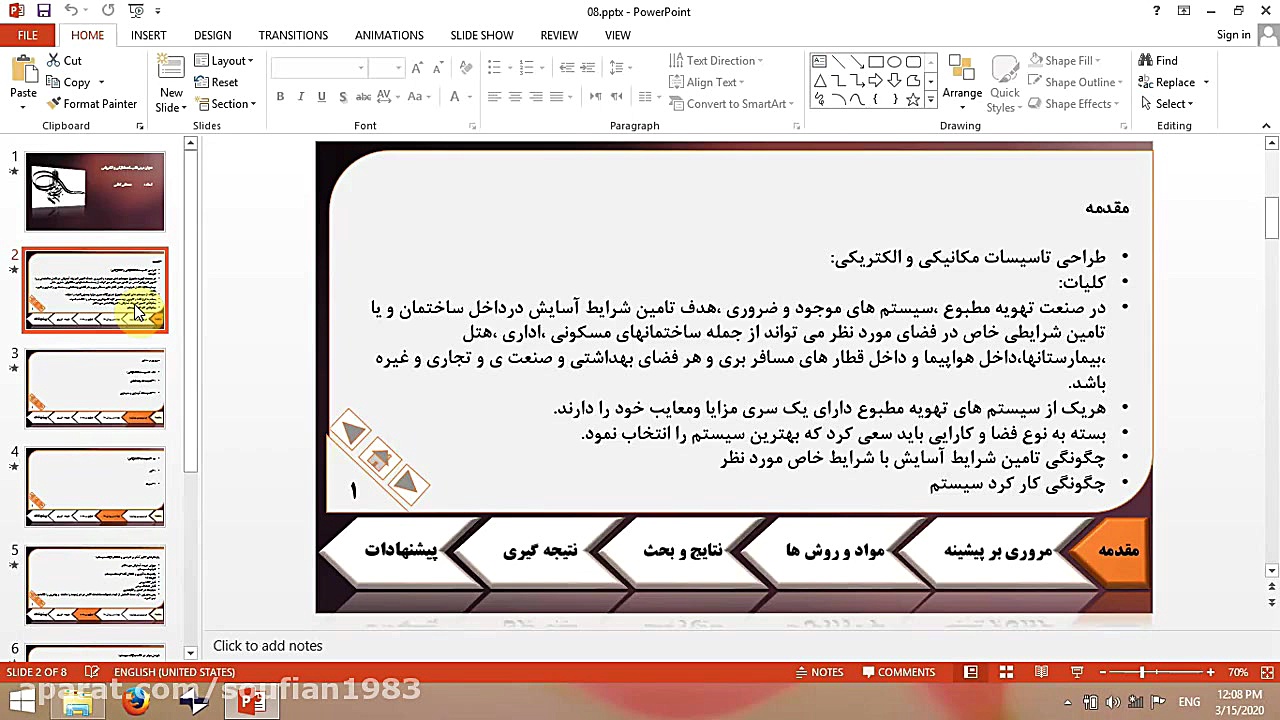Toggle Strikethrough formatting

364,97
